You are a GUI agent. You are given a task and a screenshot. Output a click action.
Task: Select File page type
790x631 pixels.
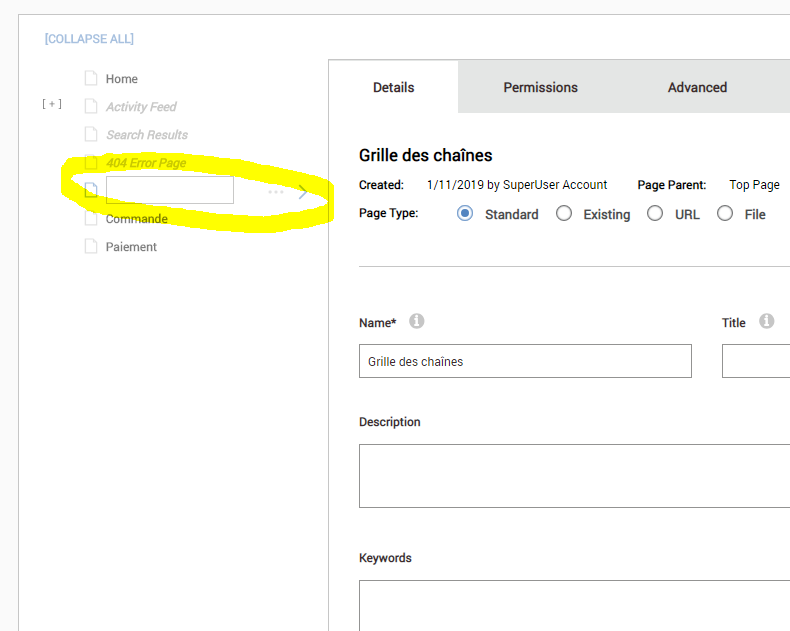pyautogui.click(x=725, y=213)
